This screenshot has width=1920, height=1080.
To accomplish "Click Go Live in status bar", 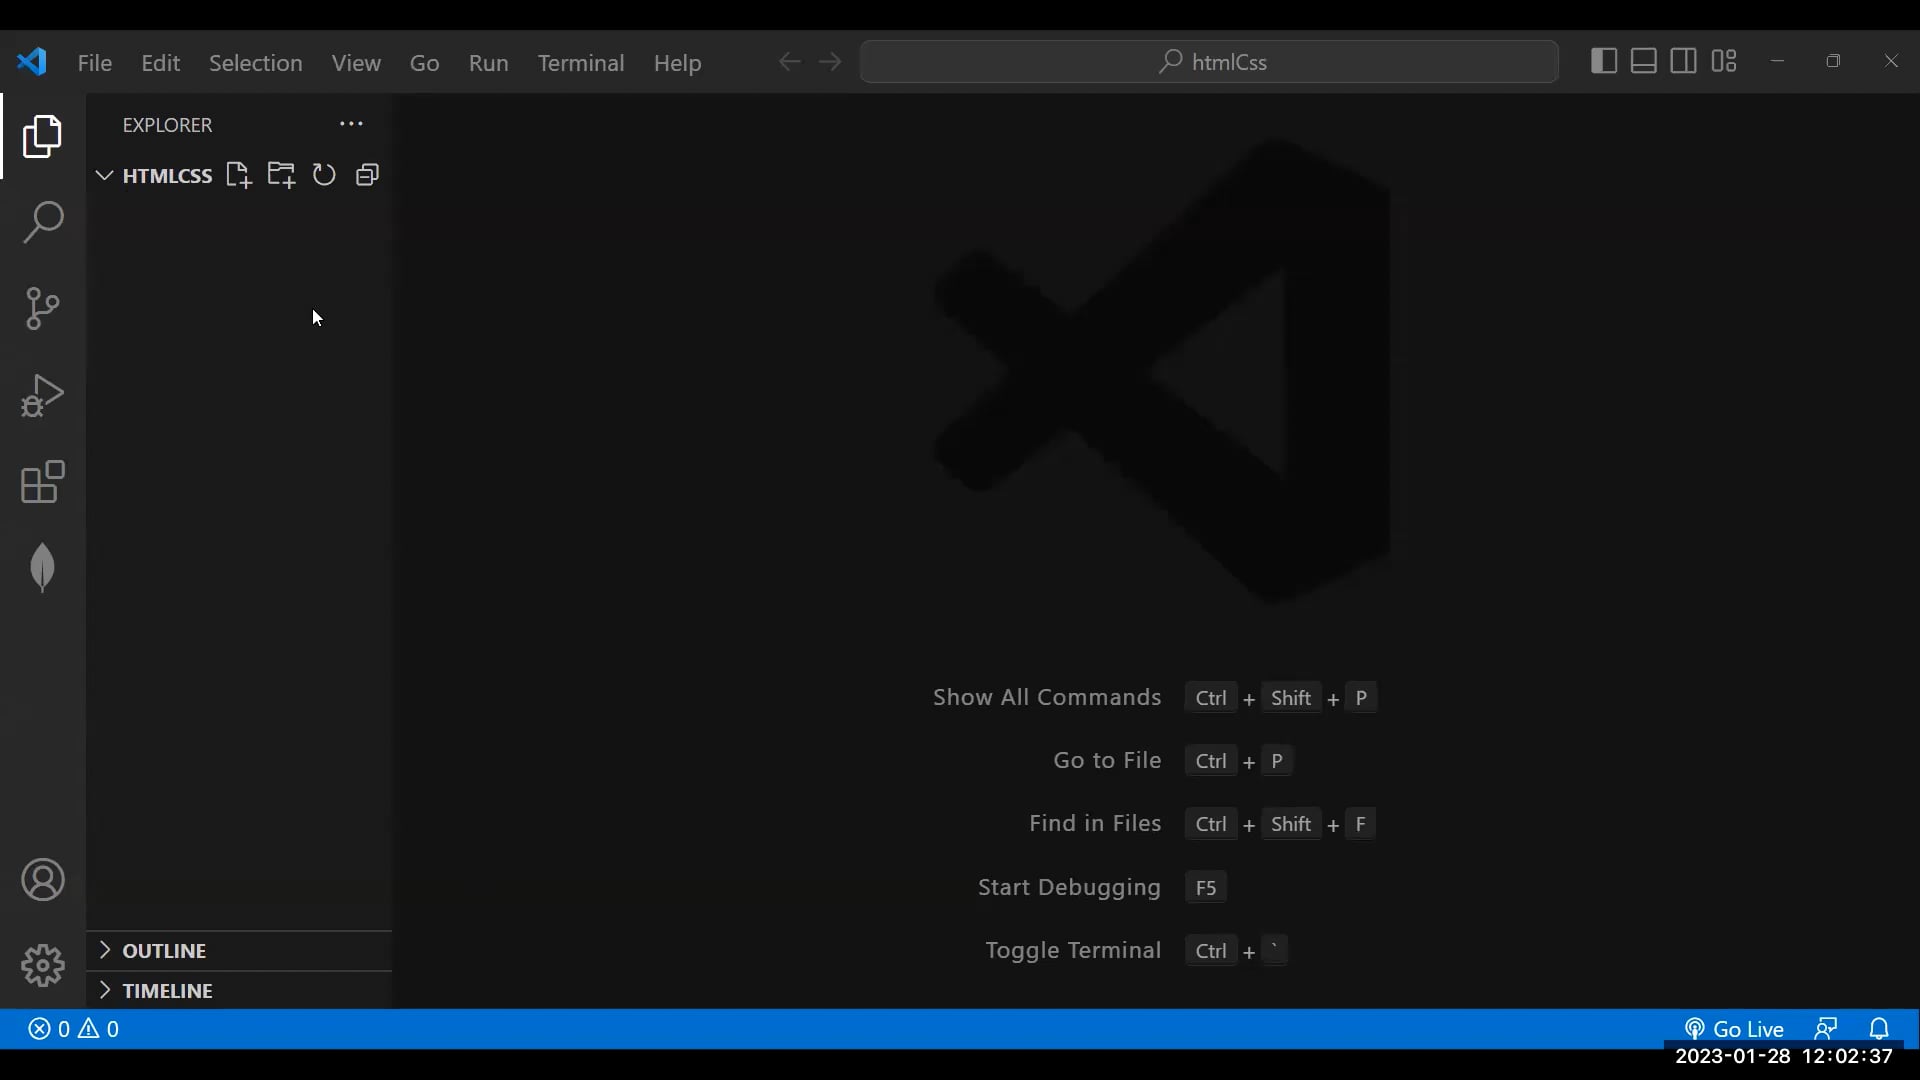I will [x=1735, y=1029].
